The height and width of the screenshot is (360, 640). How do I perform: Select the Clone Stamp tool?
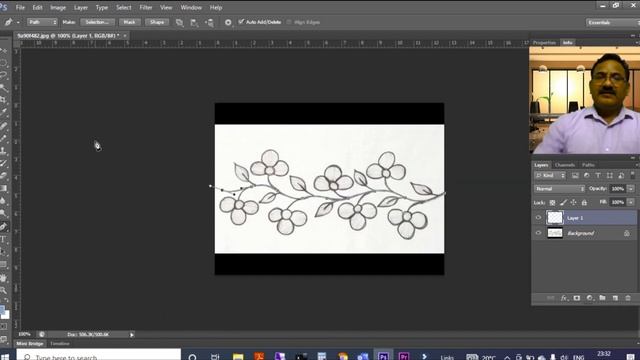(3, 151)
